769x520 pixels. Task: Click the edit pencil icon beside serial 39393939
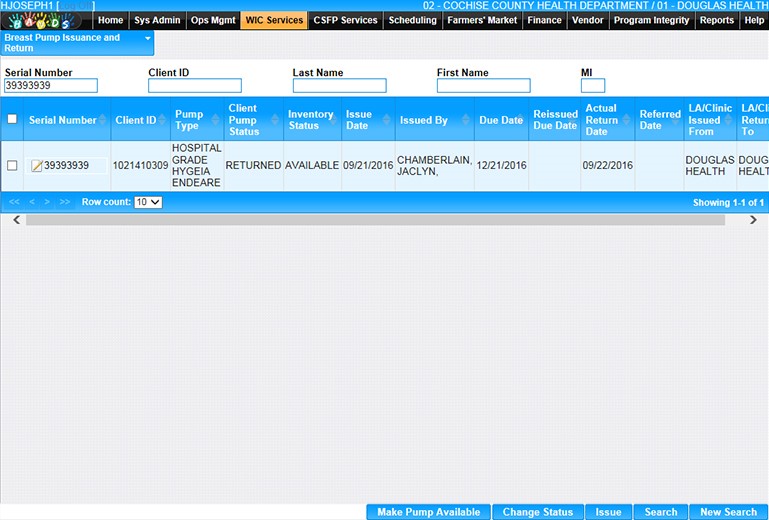tap(36, 166)
